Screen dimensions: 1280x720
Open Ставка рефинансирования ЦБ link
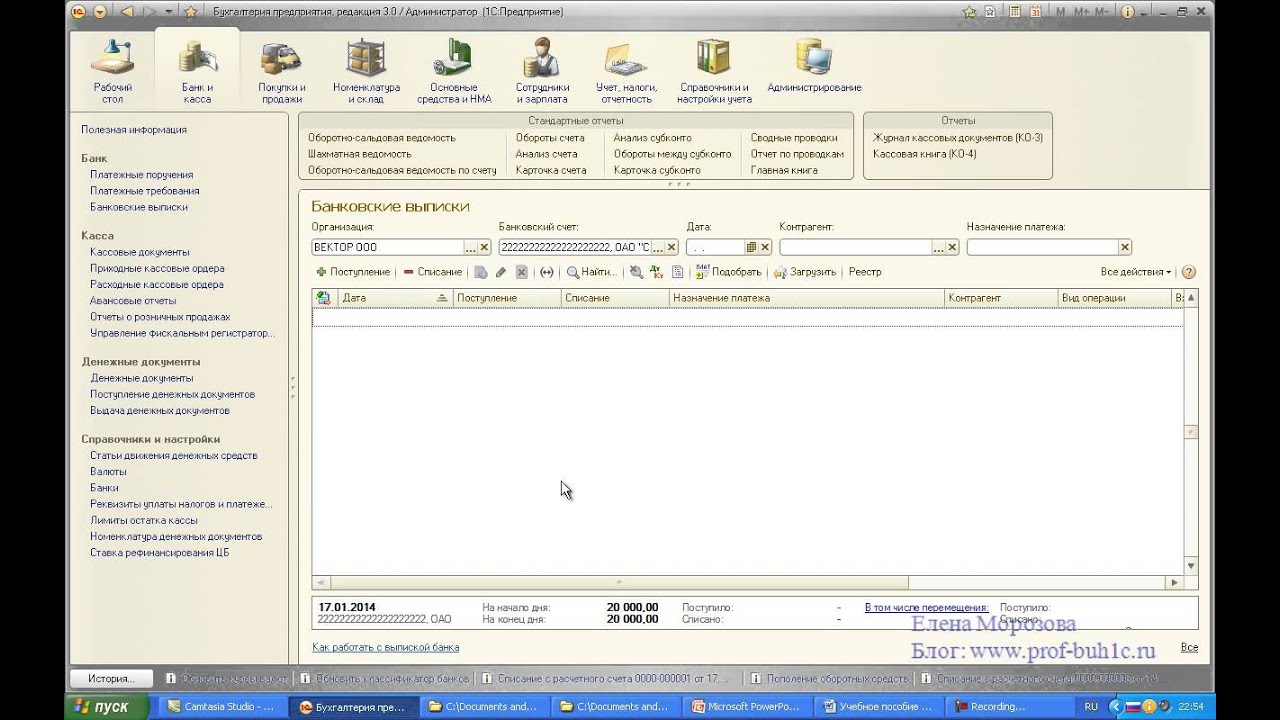click(x=159, y=553)
